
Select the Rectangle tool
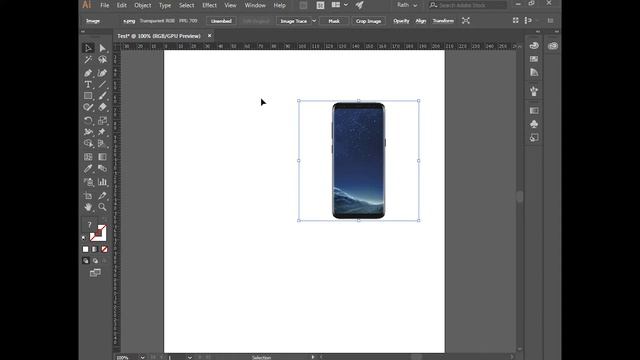click(x=88, y=96)
